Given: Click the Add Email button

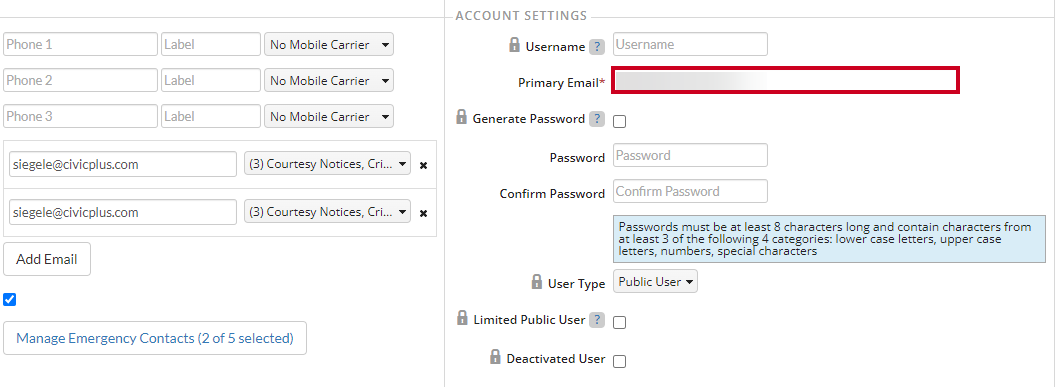Looking at the screenshot, I should 47,259.
